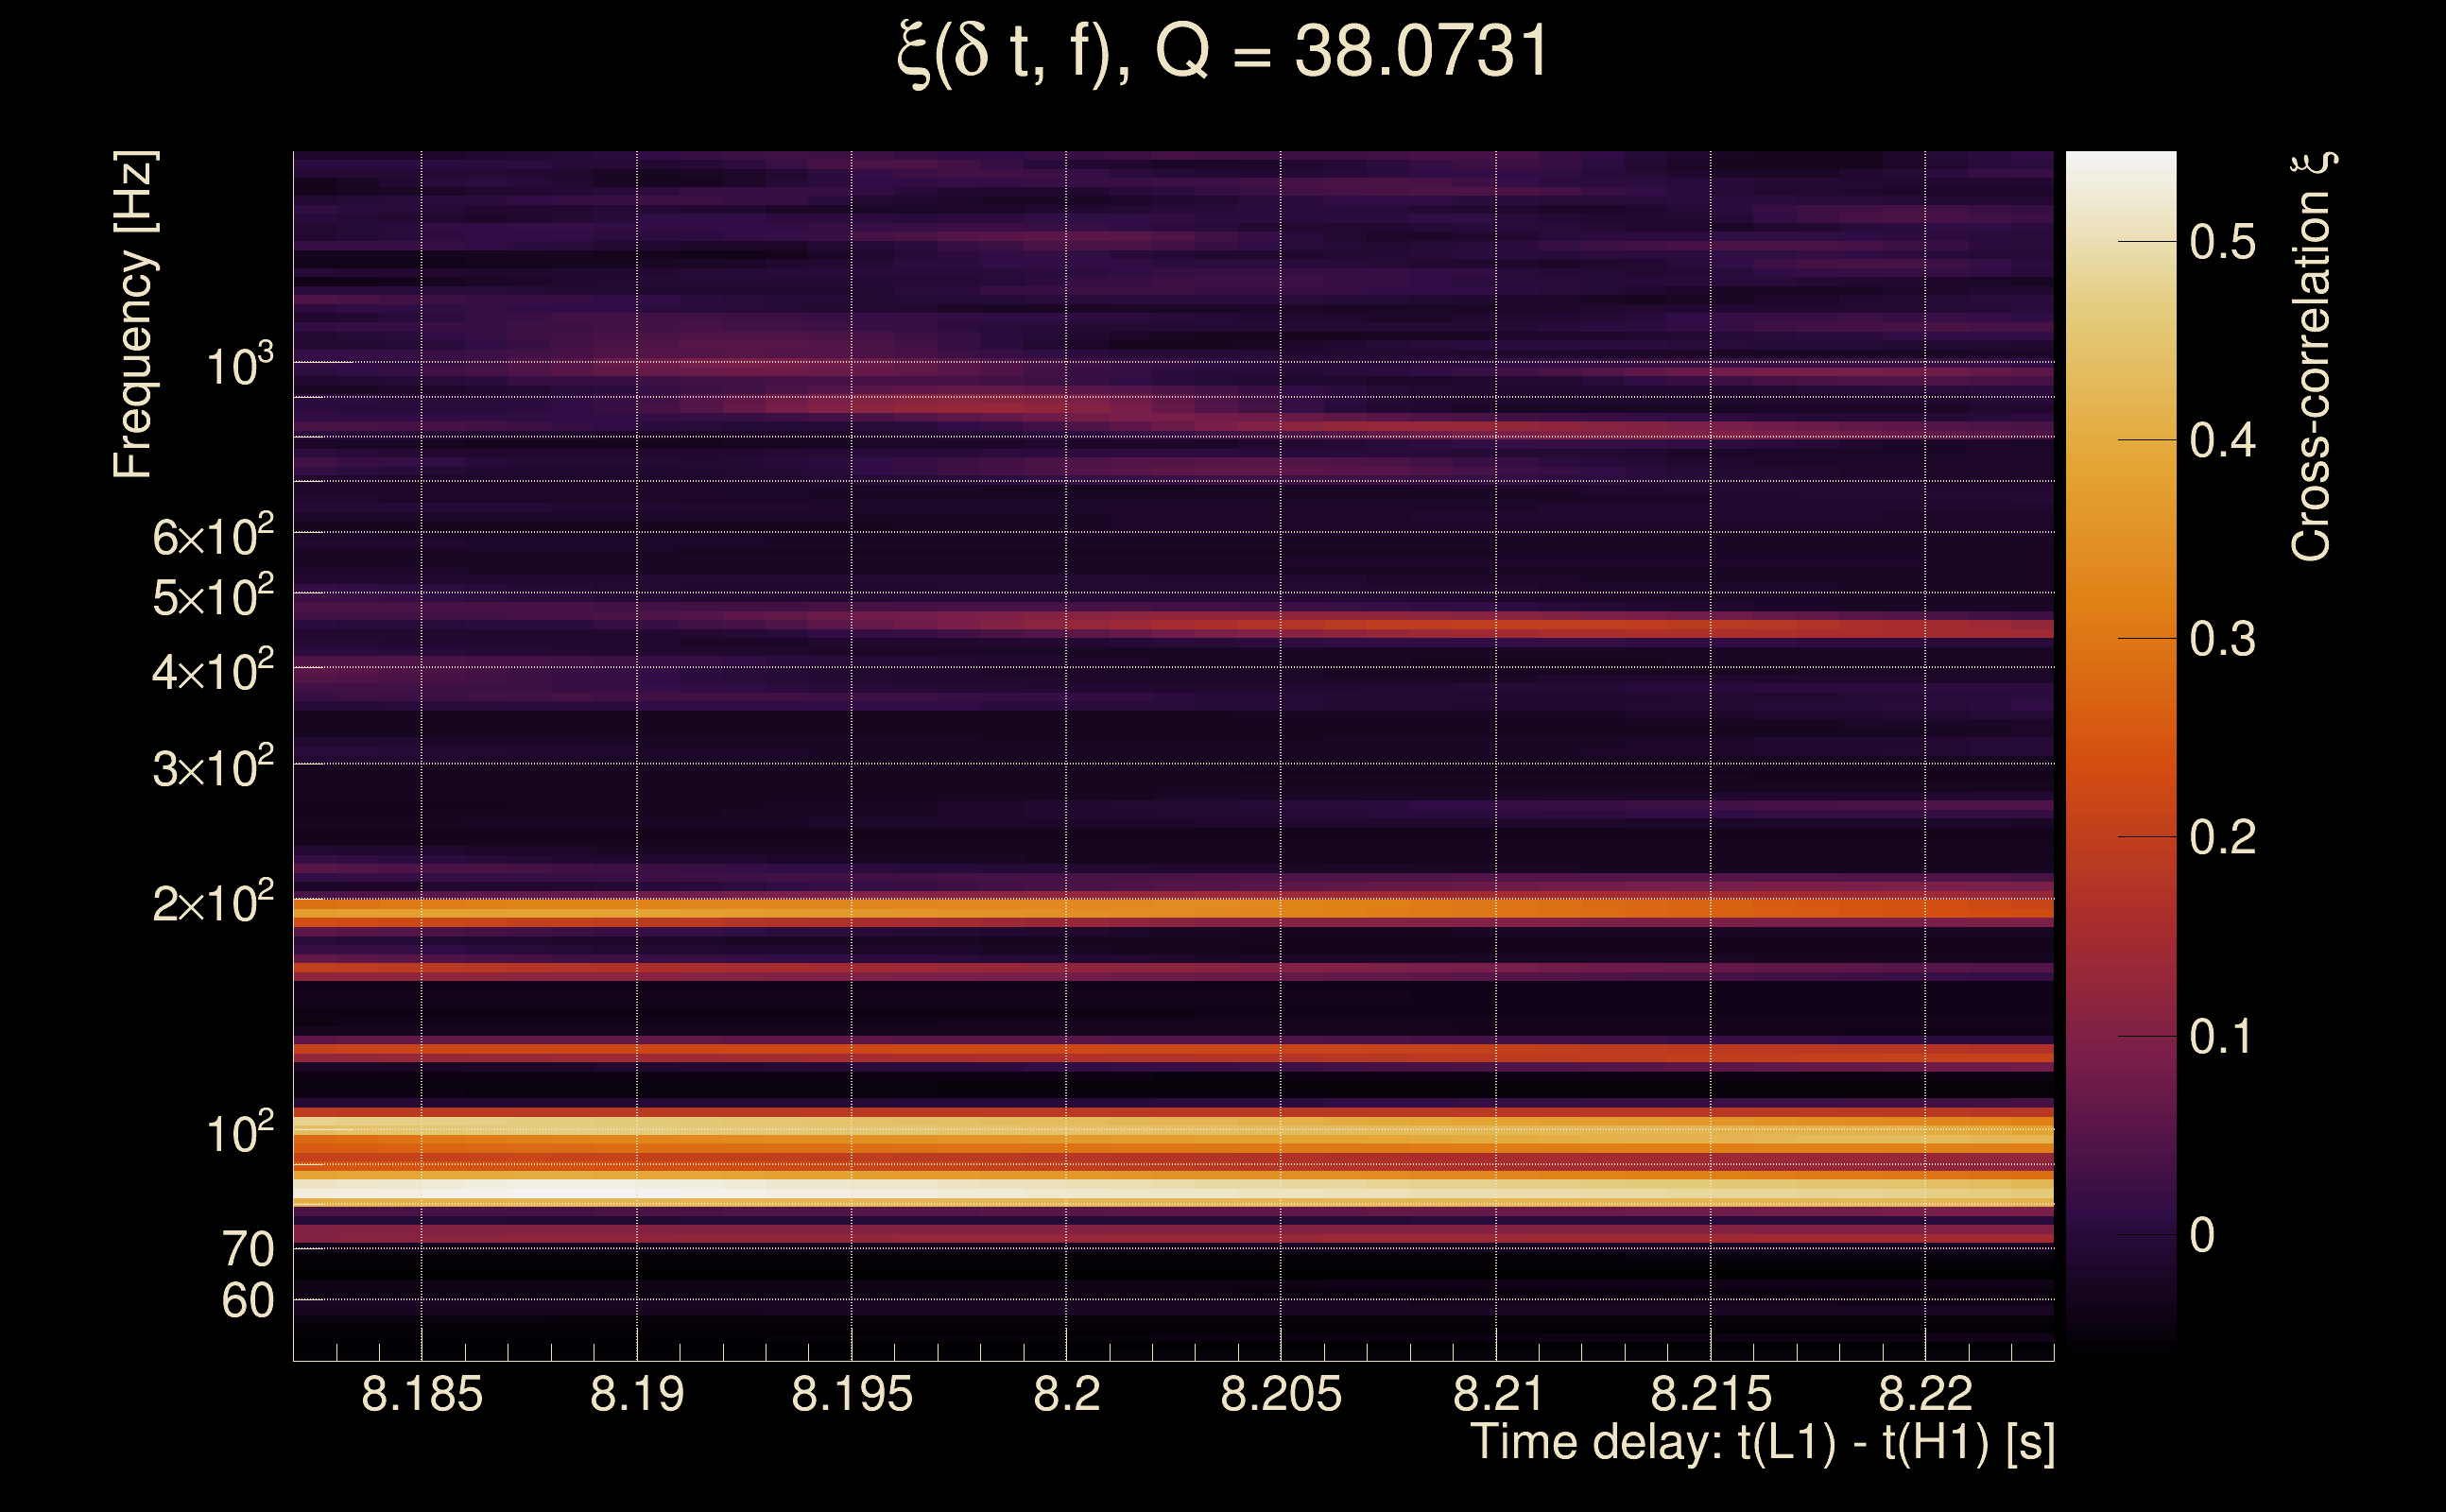This screenshot has height=1512, width=2446.
Task: Click the 8.185 tick label on the time axis
Action: pos(421,1394)
